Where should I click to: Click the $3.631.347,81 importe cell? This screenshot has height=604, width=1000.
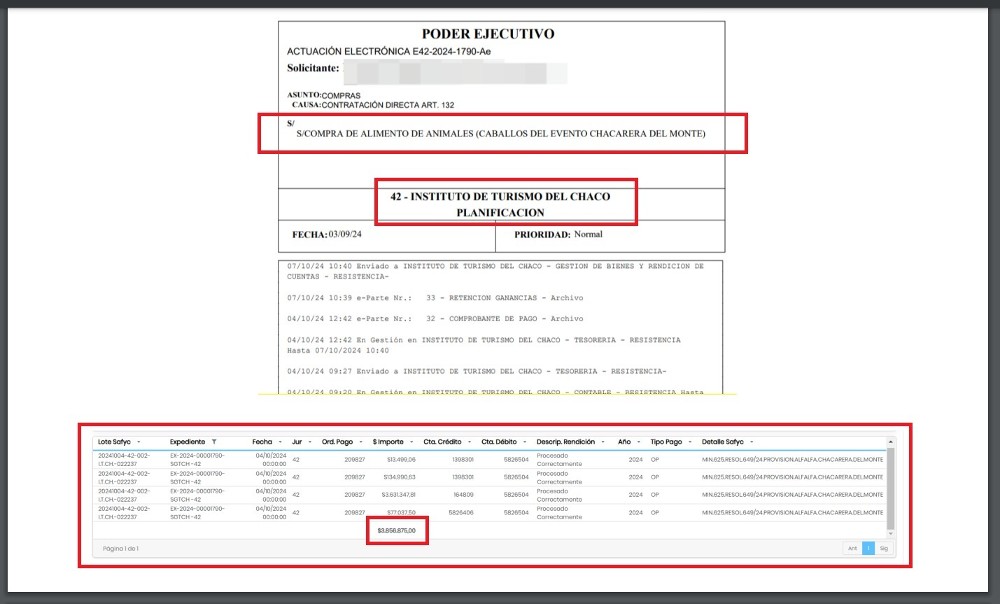point(399,495)
